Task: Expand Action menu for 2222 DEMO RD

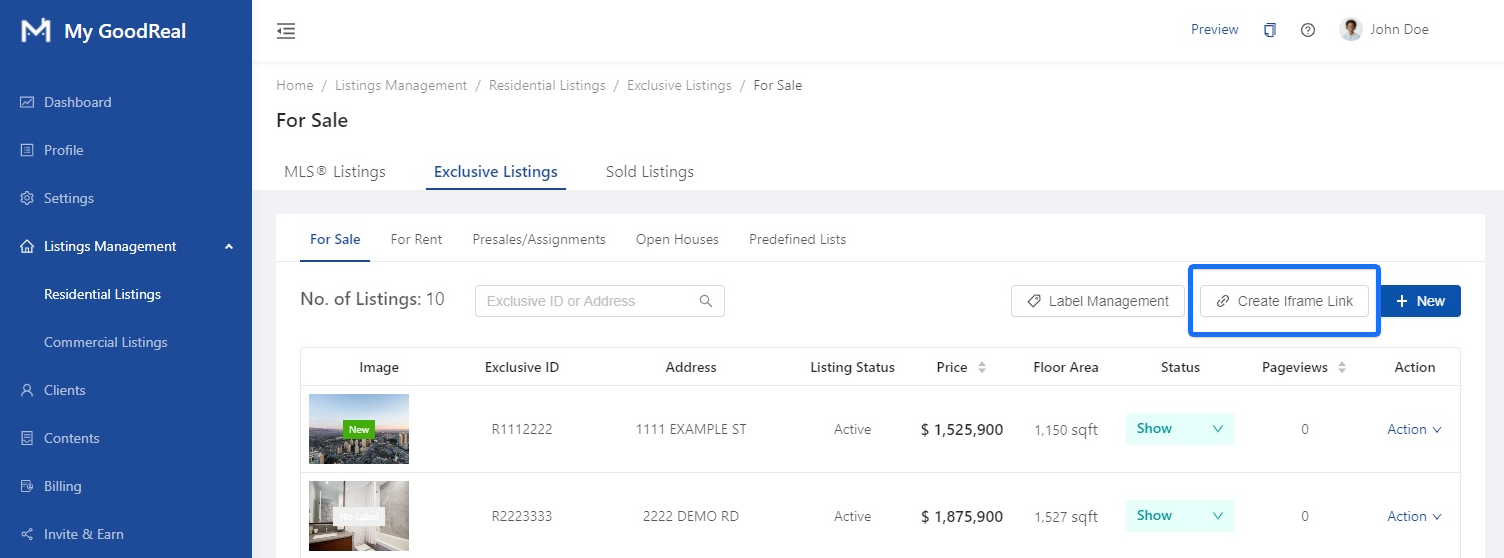Action: tap(1414, 516)
